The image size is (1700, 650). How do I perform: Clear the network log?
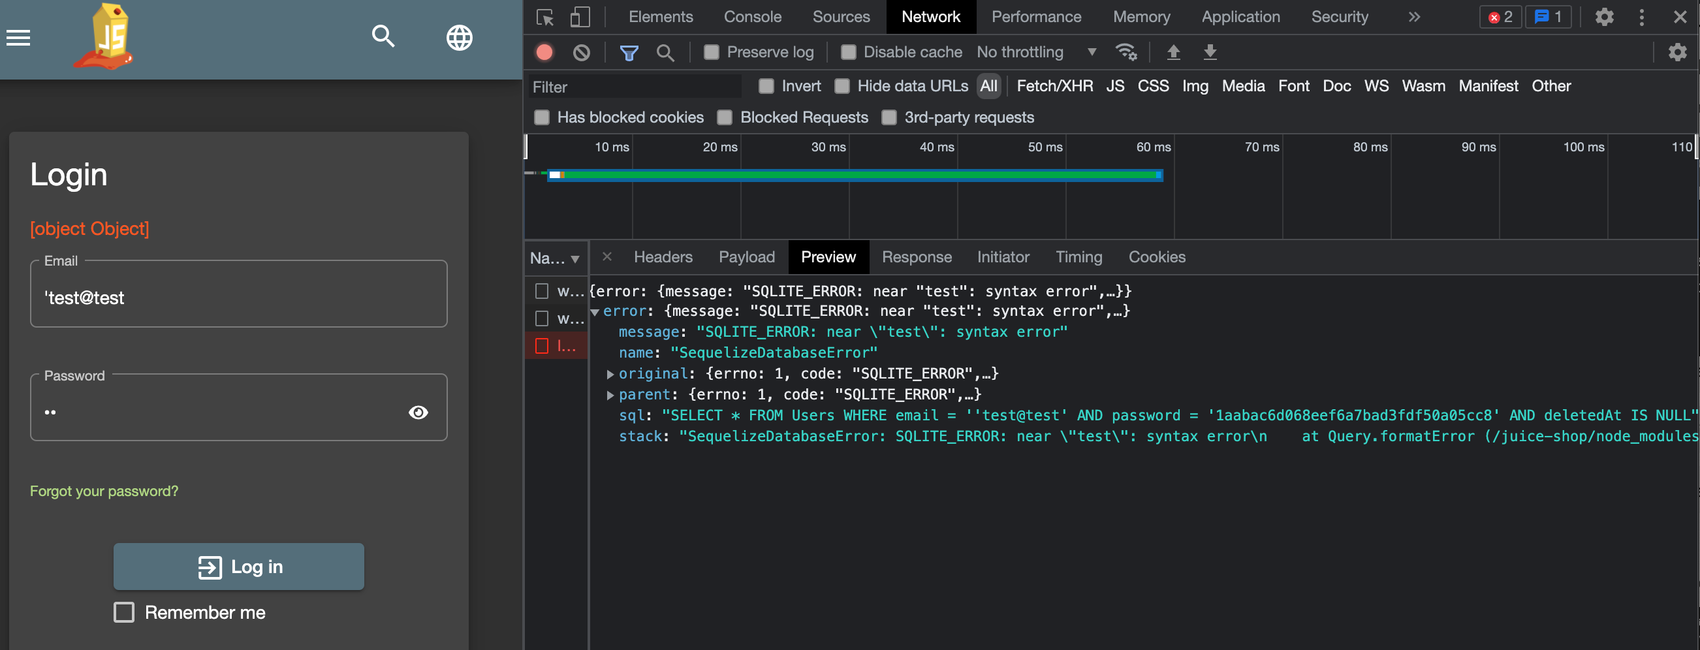point(581,52)
